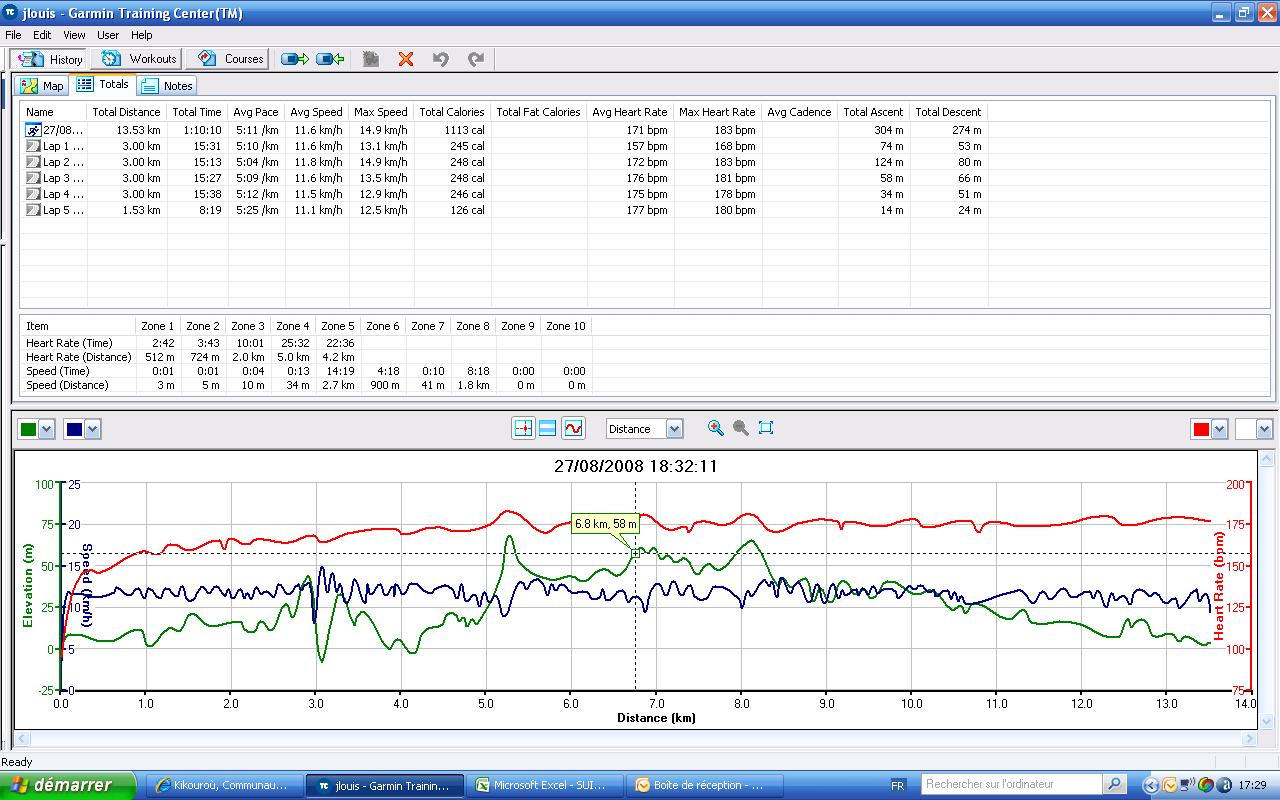Select the 27/08 activity row icon
Image resolution: width=1280 pixels, height=800 pixels.
pyautogui.click(x=33, y=130)
